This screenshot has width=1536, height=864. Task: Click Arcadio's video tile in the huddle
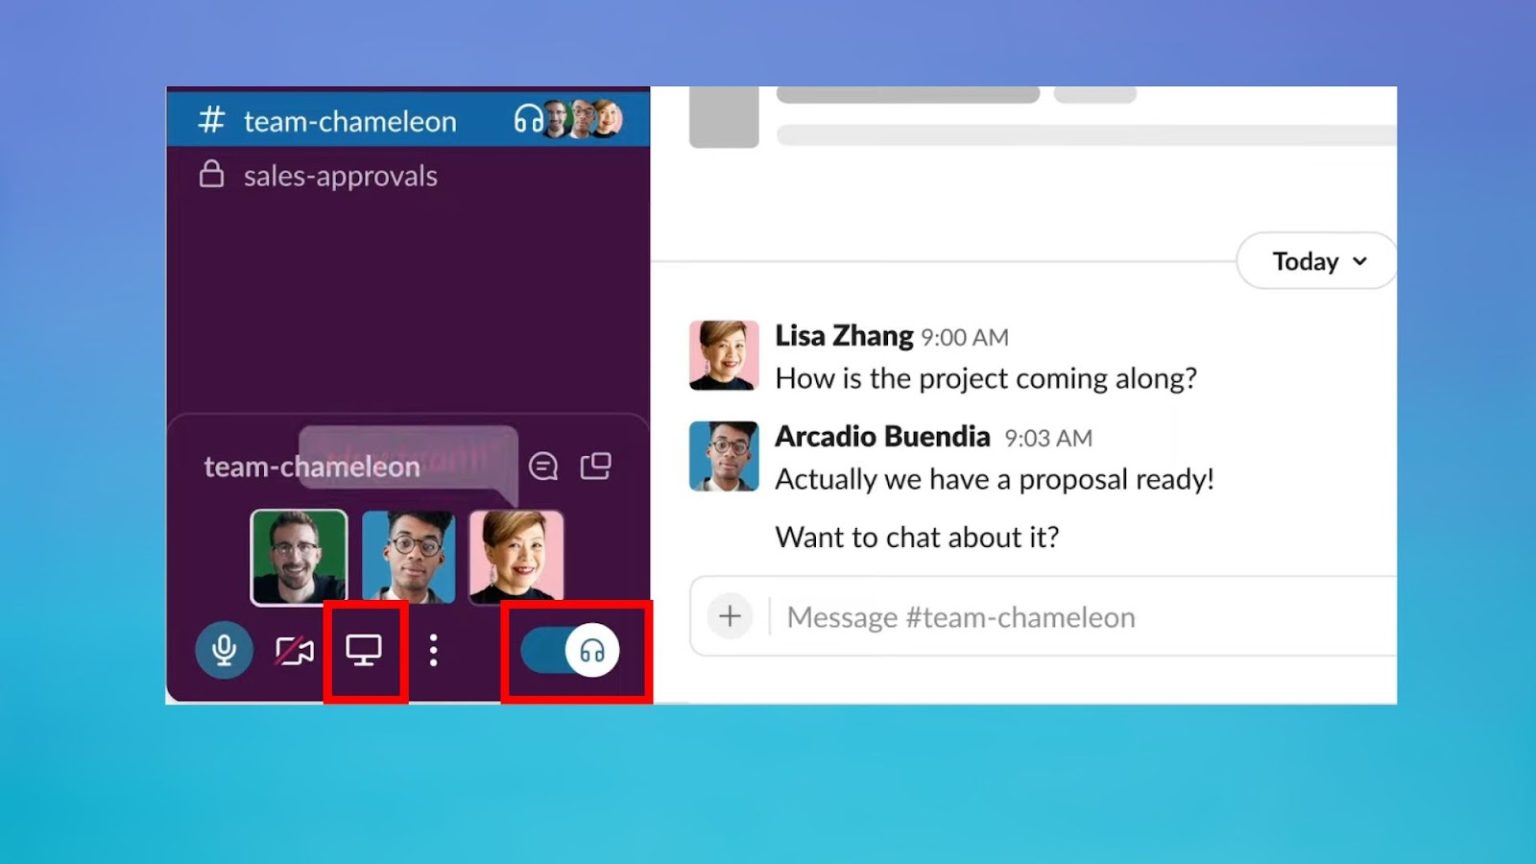(407, 557)
